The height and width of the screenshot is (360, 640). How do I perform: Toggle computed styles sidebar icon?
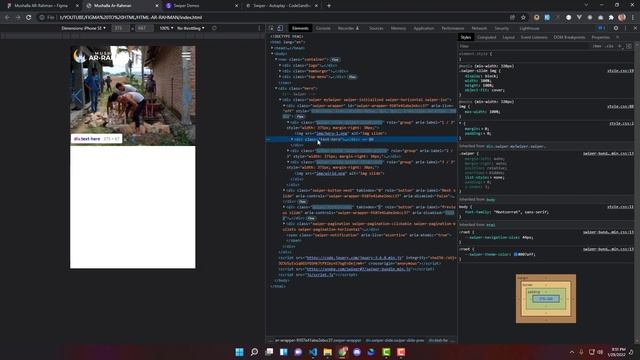click(x=629, y=46)
